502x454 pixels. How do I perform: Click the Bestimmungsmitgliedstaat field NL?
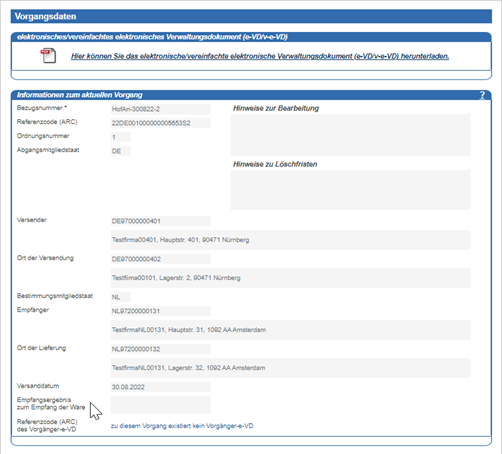(121, 297)
